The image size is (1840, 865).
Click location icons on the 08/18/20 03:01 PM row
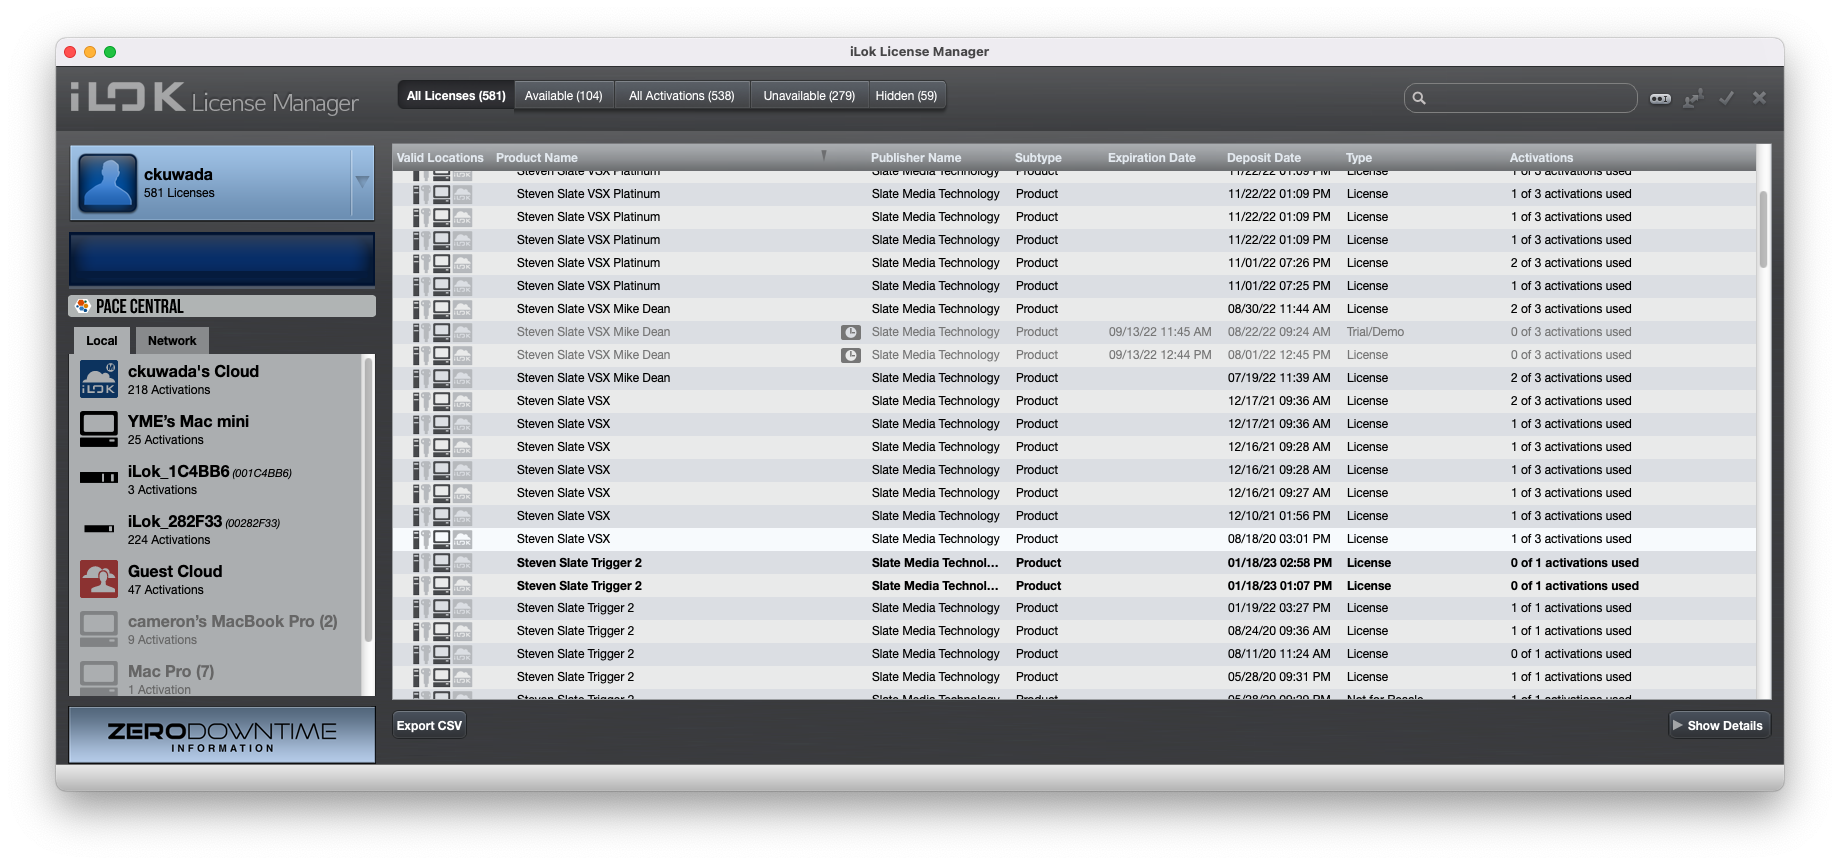click(442, 539)
